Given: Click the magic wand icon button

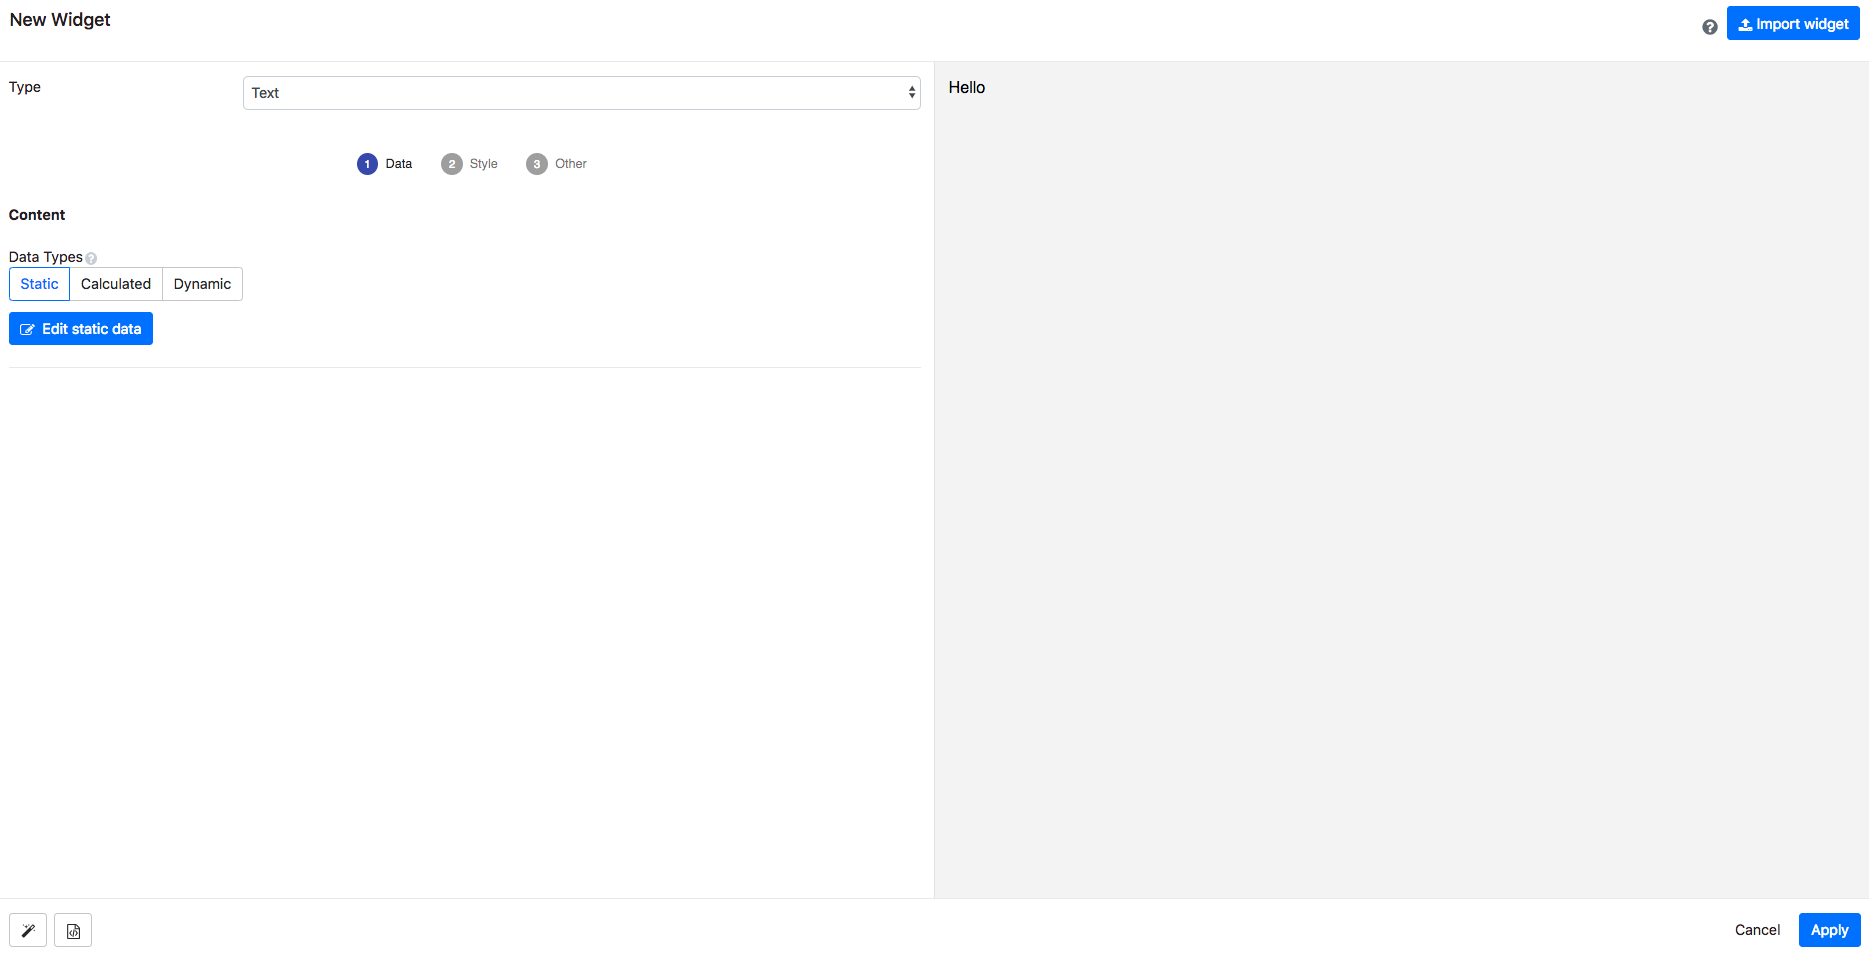Looking at the screenshot, I should point(28,930).
